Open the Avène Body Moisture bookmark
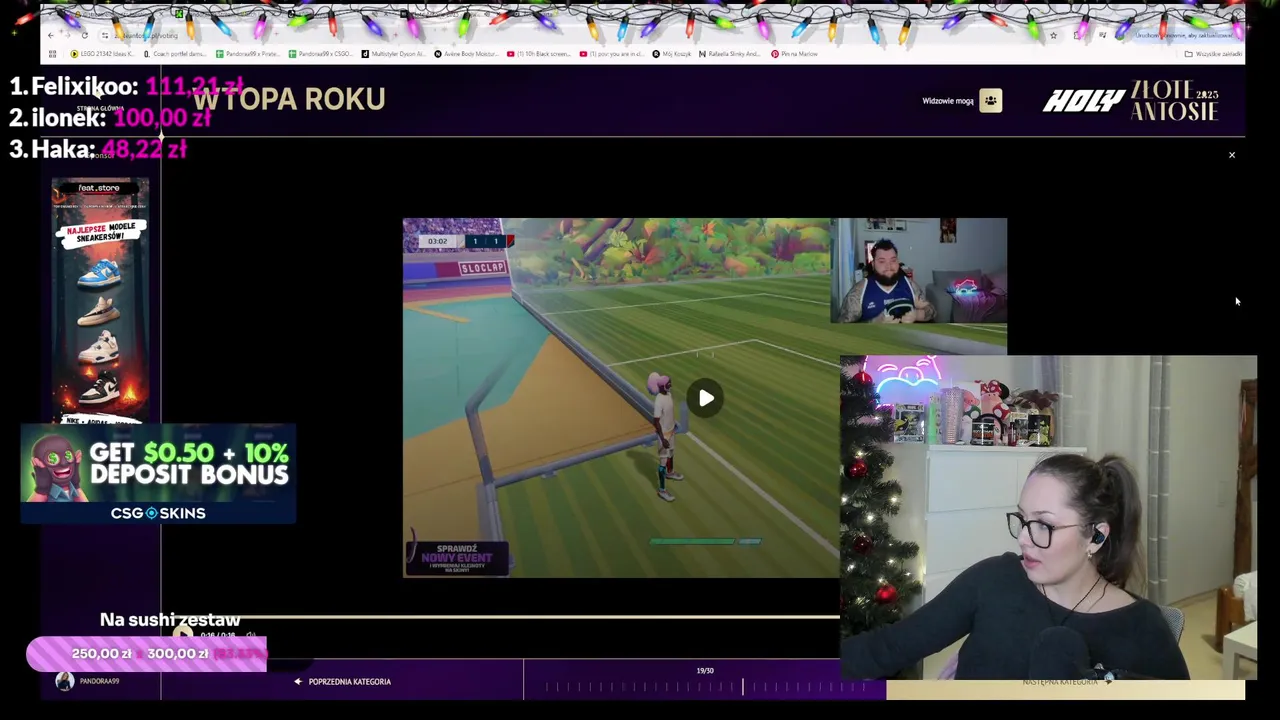This screenshot has height=720, width=1280. point(468,54)
